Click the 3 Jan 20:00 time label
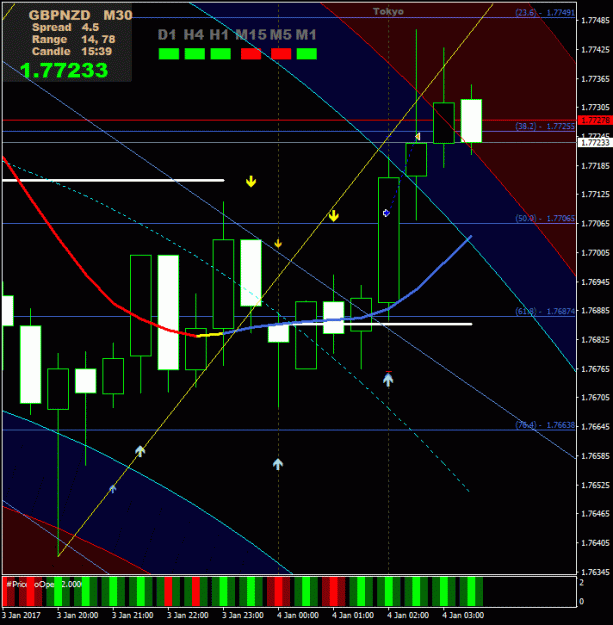Screen dimensions: 613x625 [x=77, y=615]
